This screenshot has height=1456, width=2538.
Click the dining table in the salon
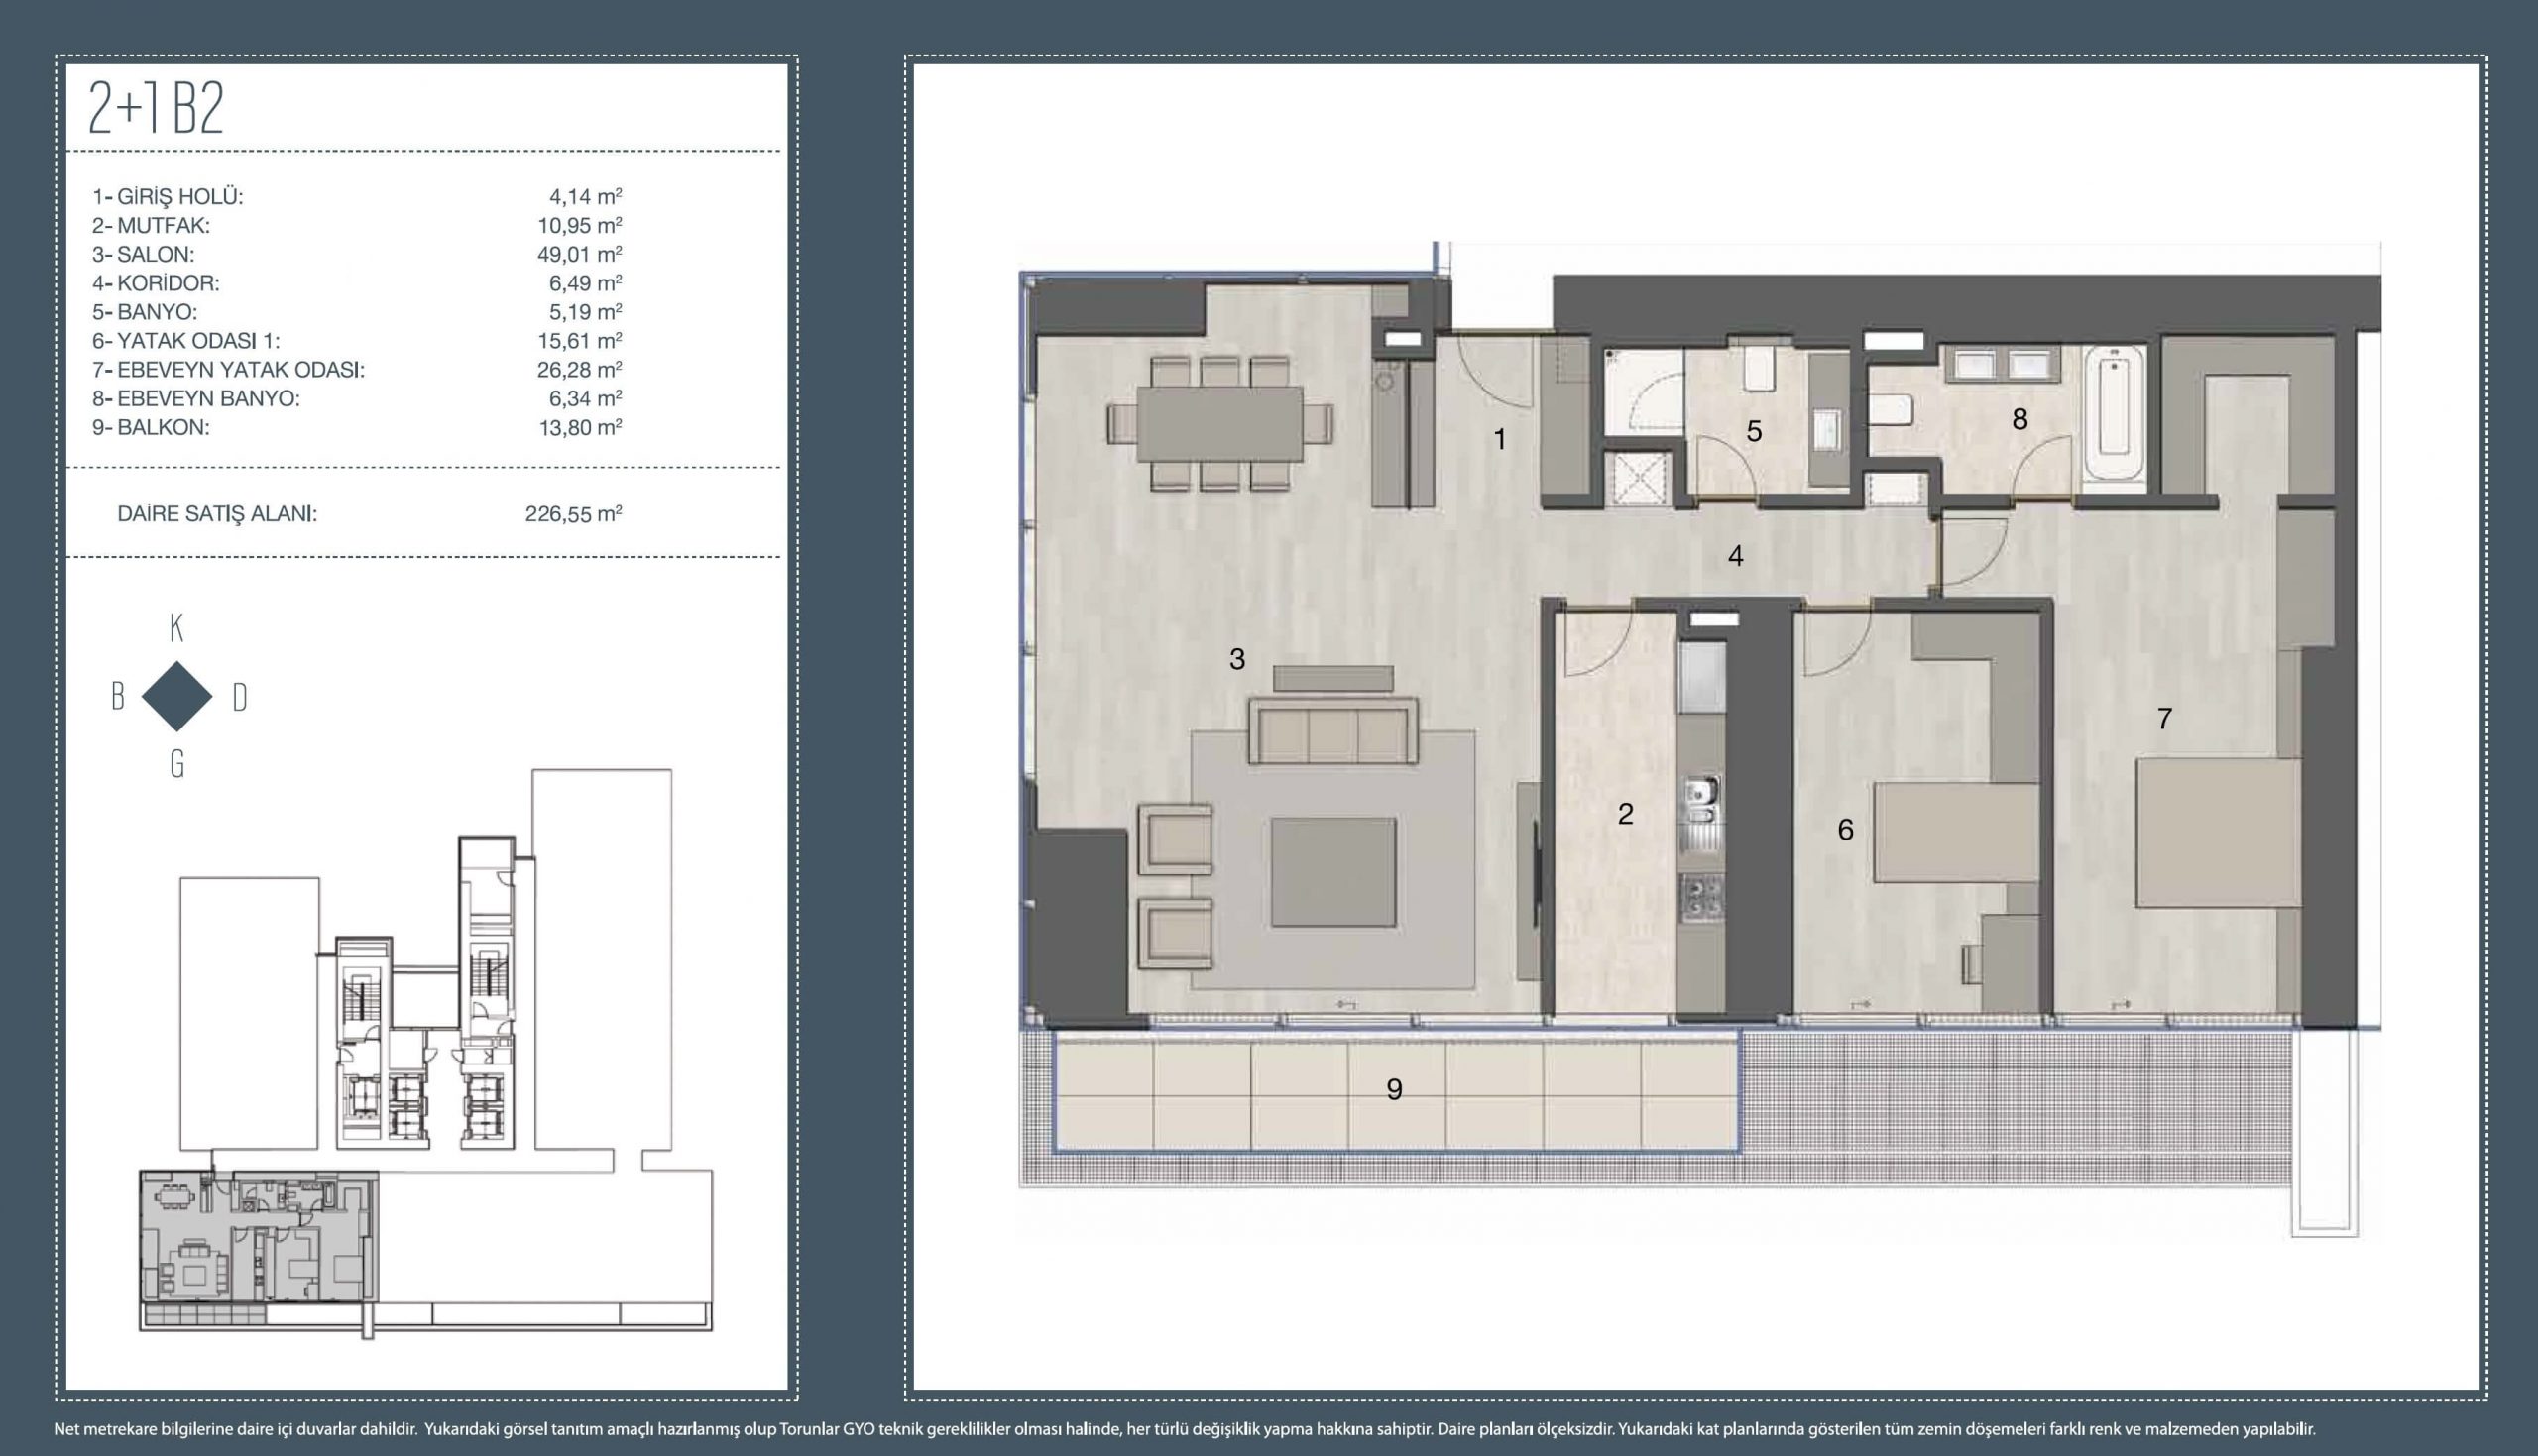pyautogui.click(x=1219, y=423)
